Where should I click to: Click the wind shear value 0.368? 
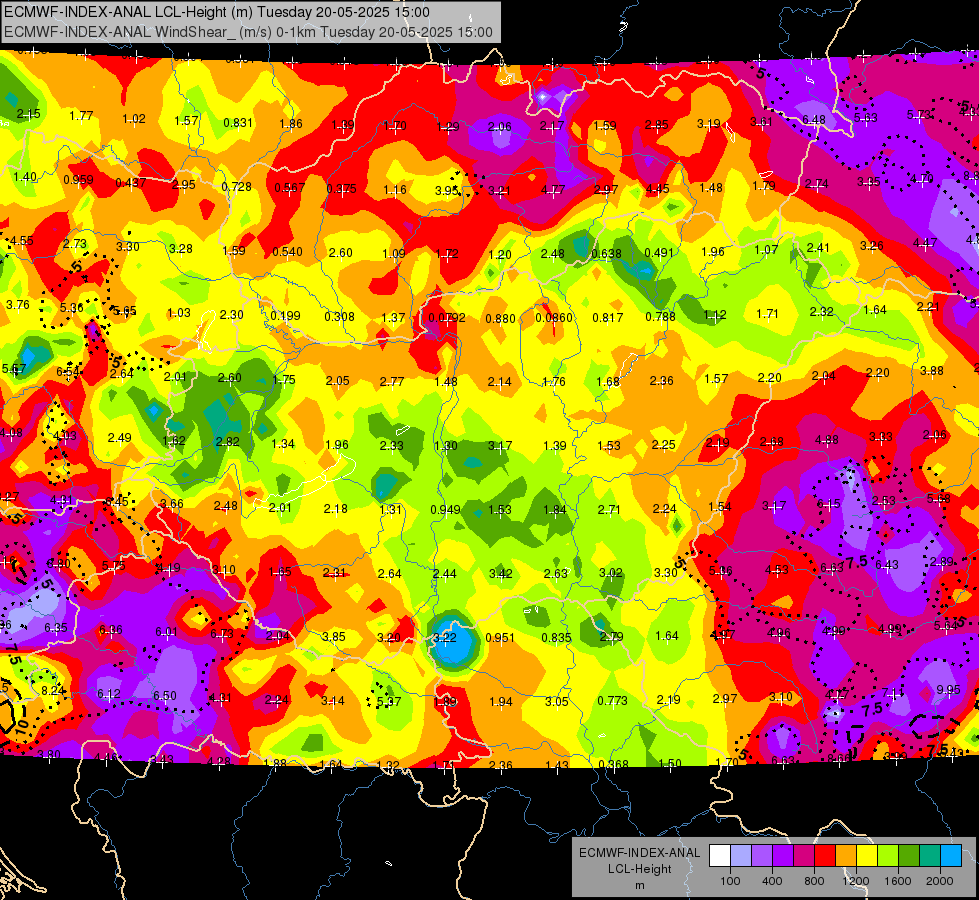click(x=614, y=764)
